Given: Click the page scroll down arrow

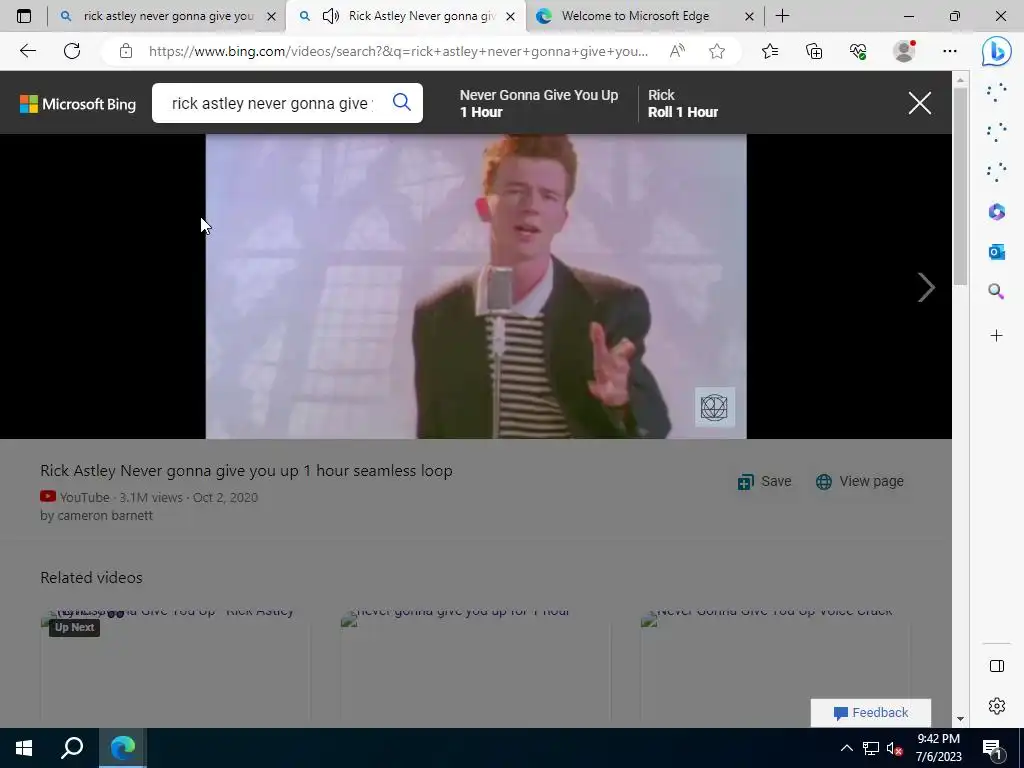Looking at the screenshot, I should (x=960, y=719).
